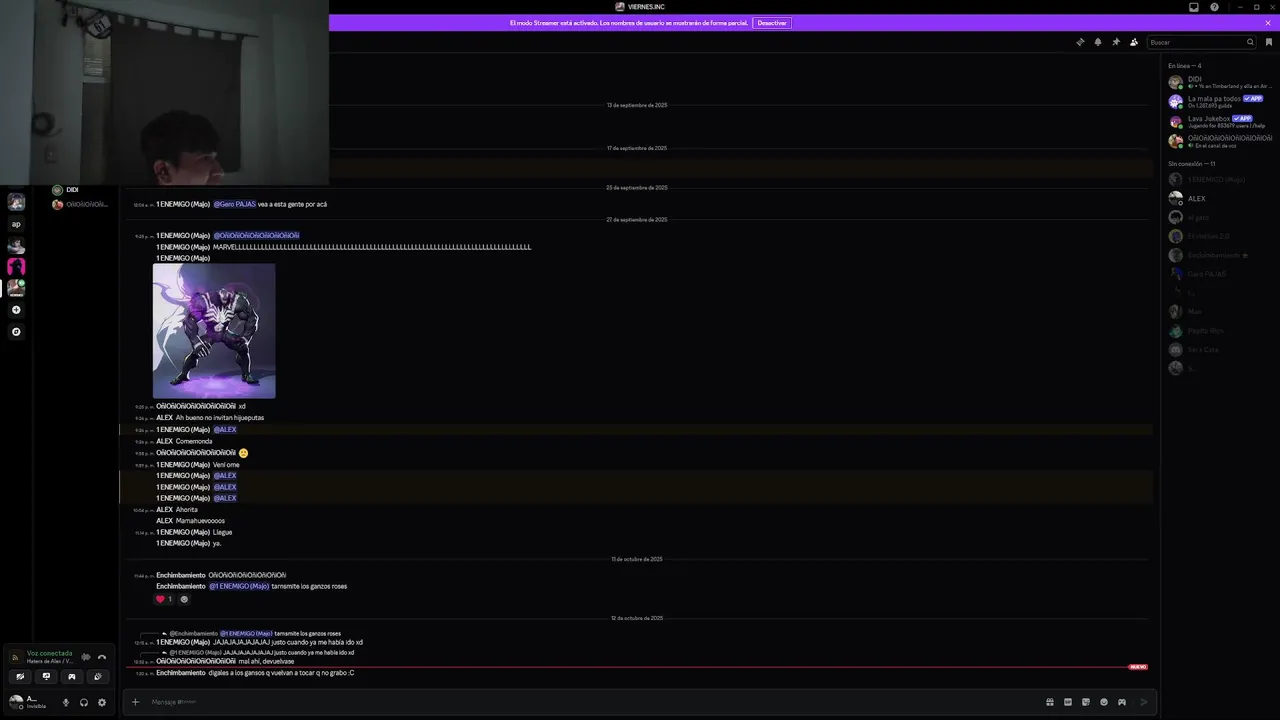1280x720 pixels.
Task: Click Add a Server plus icon
Action: (16, 310)
